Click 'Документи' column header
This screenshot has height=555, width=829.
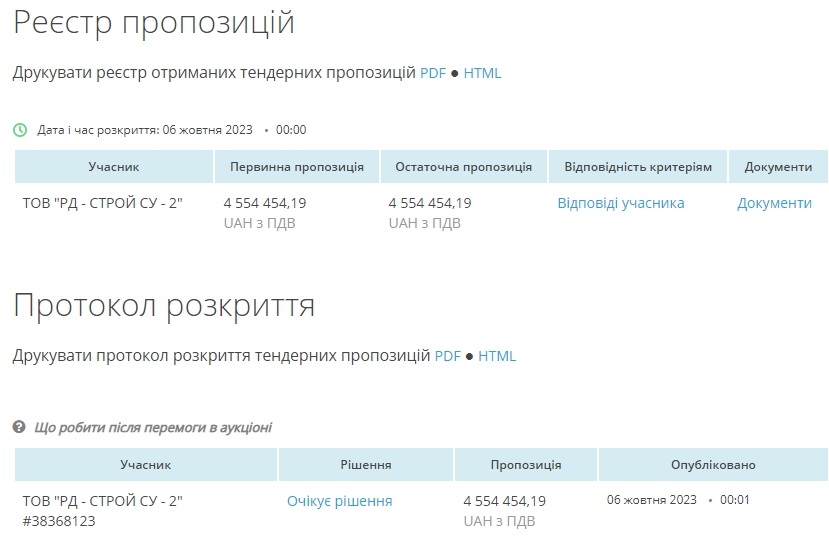[x=778, y=166]
